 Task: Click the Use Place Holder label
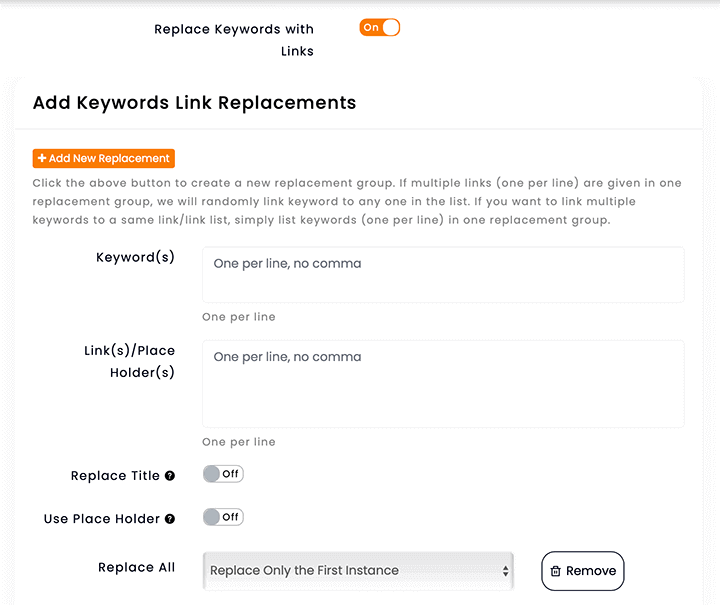tap(101, 519)
